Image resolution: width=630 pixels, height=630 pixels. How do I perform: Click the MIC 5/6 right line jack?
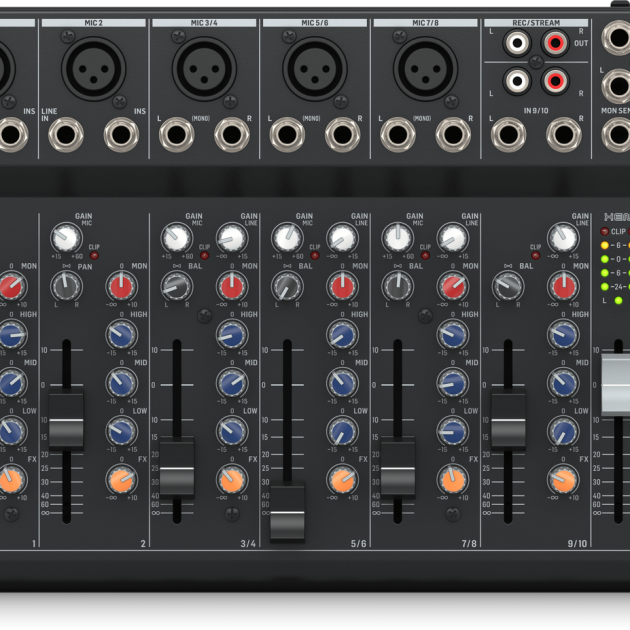[x=342, y=135]
